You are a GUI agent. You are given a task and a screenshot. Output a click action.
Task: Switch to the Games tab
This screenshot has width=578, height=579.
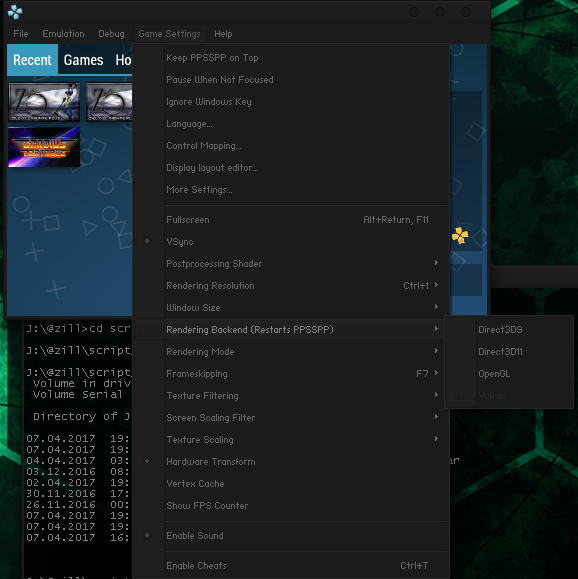pyautogui.click(x=83, y=60)
